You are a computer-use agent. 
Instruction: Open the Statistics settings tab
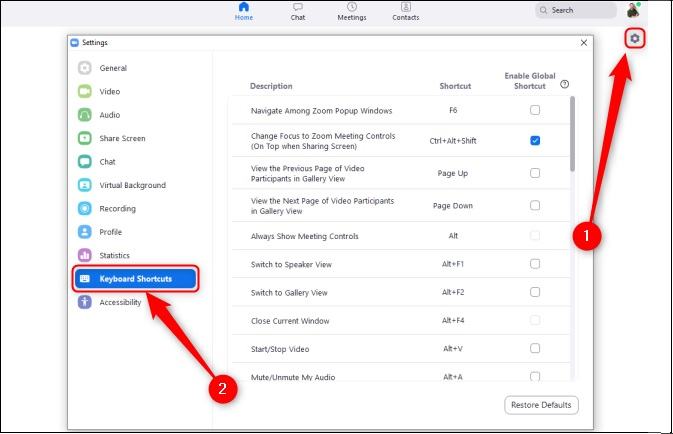click(x=136, y=255)
